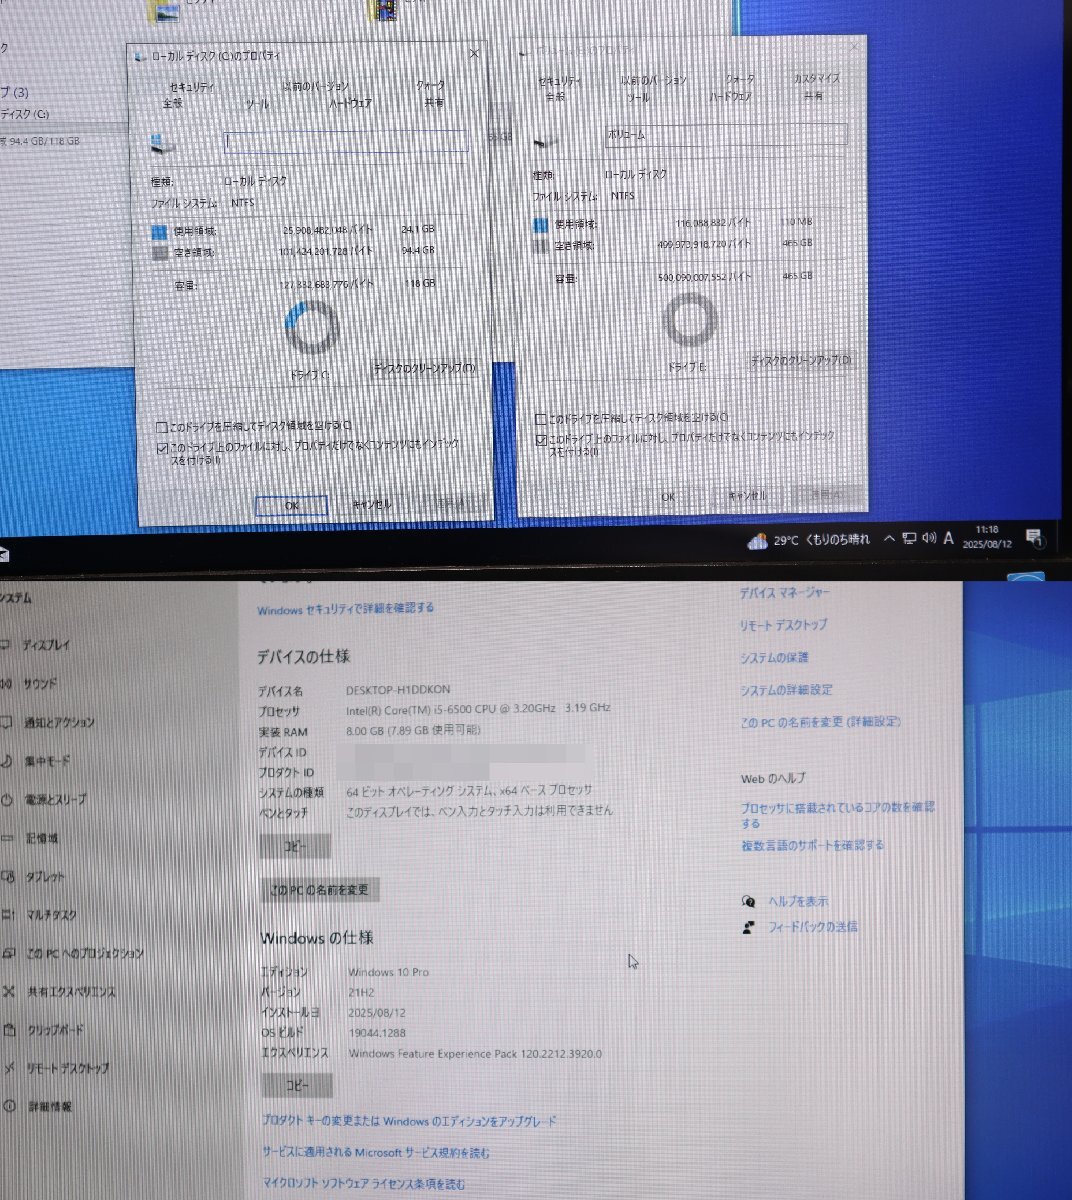This screenshot has height=1200, width=1072.
Task: Run ディスクのクリーンアップ for drive E
Action: (802, 360)
